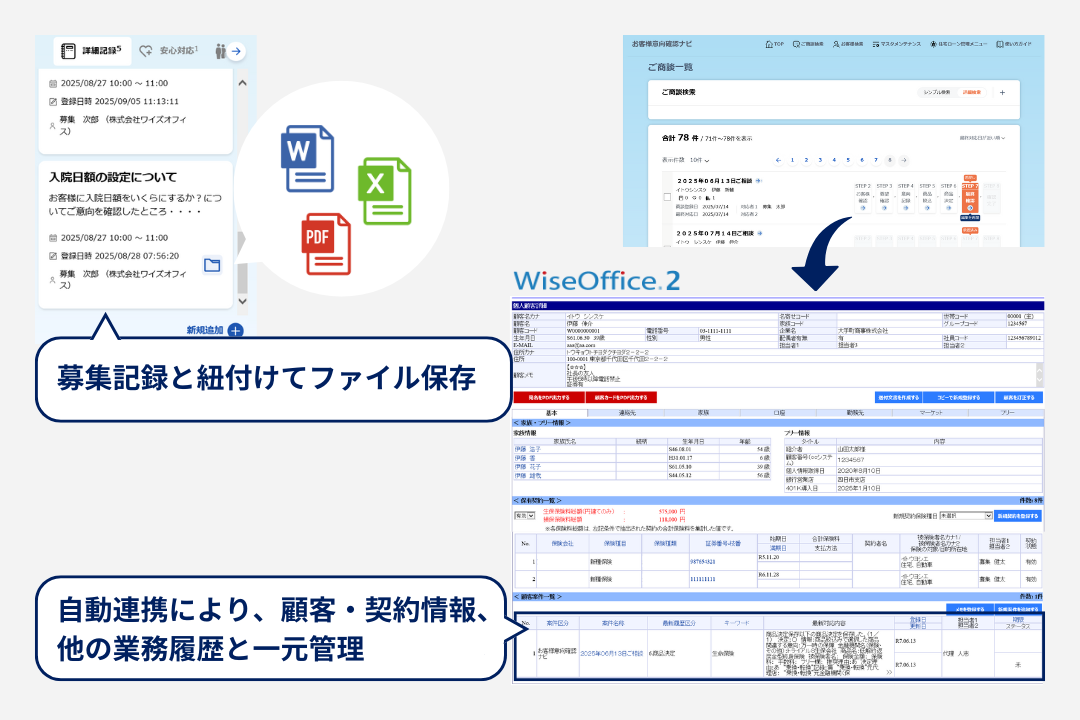
Task: Click the 新規追加 plus icon
Action: pos(235,330)
